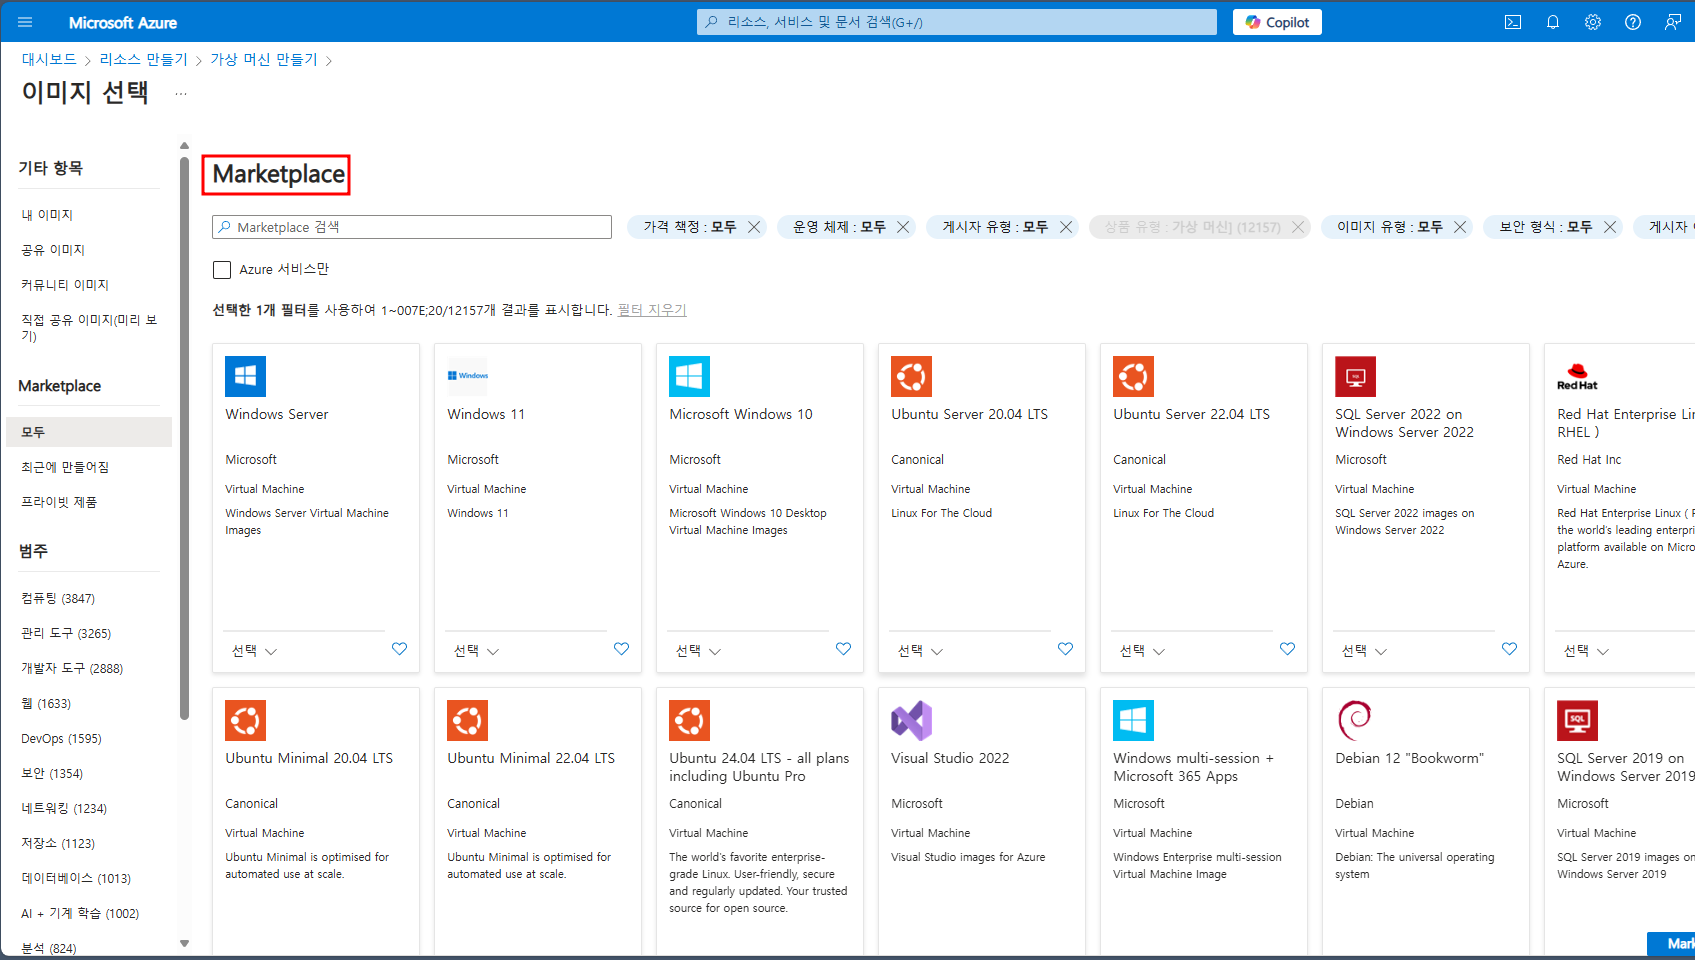Focus the Marketplace search field
Image resolution: width=1695 pixels, height=960 pixels.
[x=412, y=227]
